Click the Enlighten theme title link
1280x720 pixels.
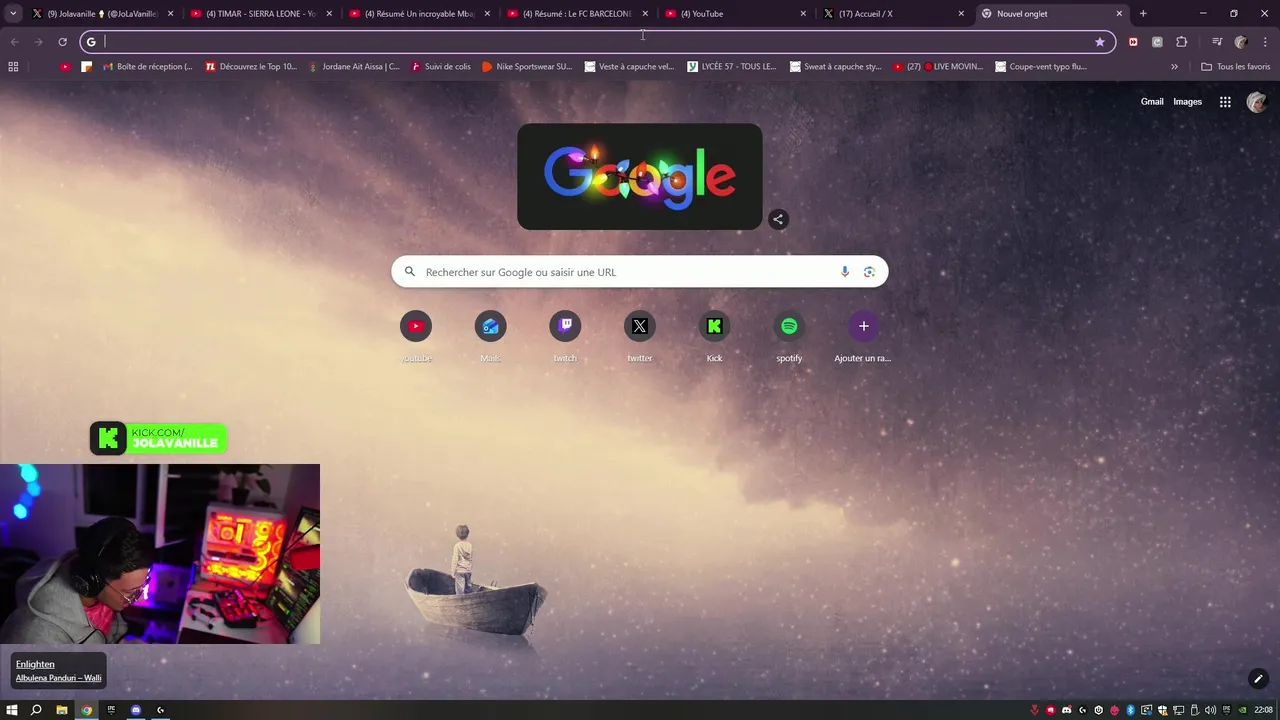coord(35,664)
